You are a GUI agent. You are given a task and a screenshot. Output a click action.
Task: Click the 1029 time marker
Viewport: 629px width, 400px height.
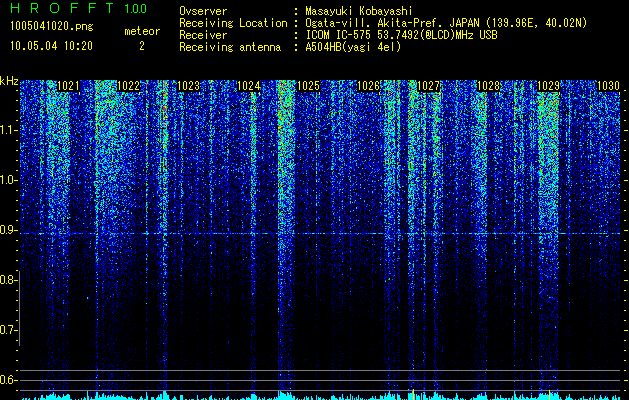pos(548,86)
